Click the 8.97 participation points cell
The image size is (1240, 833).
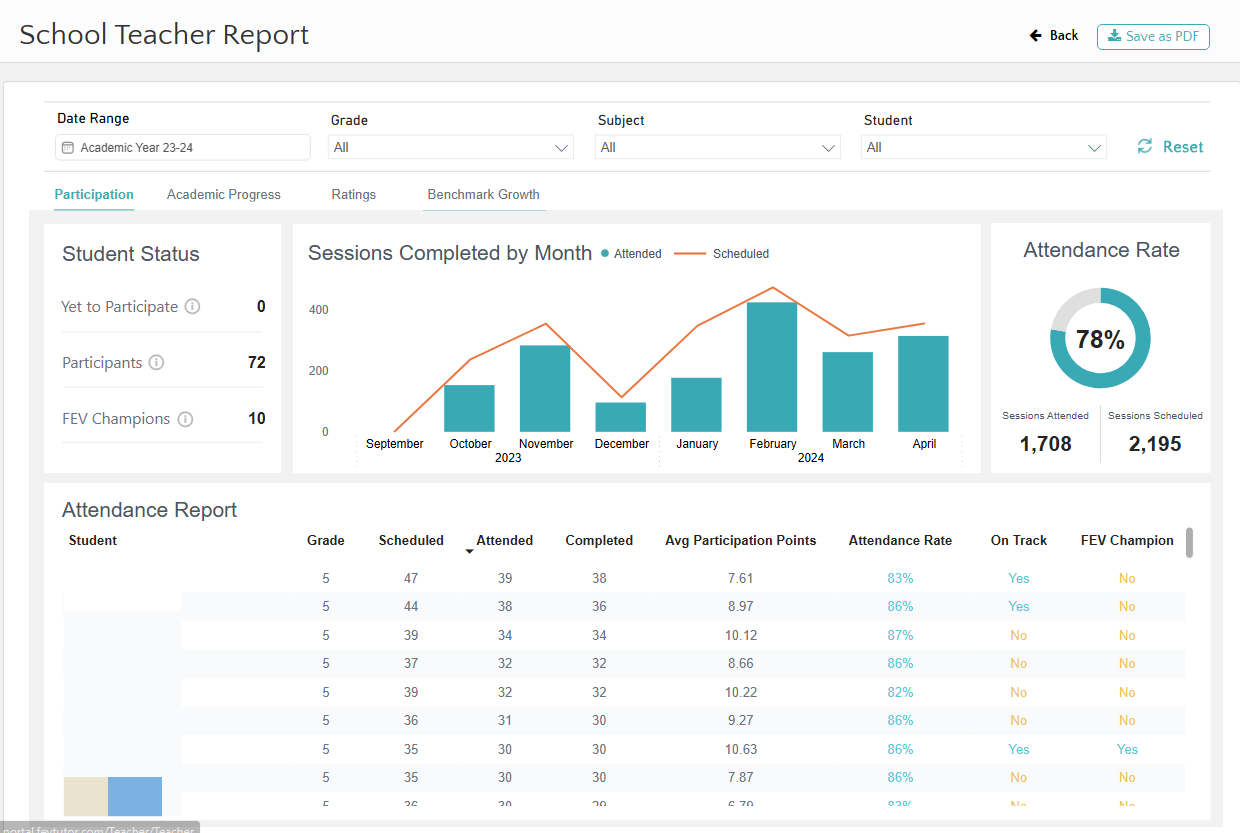click(741, 606)
